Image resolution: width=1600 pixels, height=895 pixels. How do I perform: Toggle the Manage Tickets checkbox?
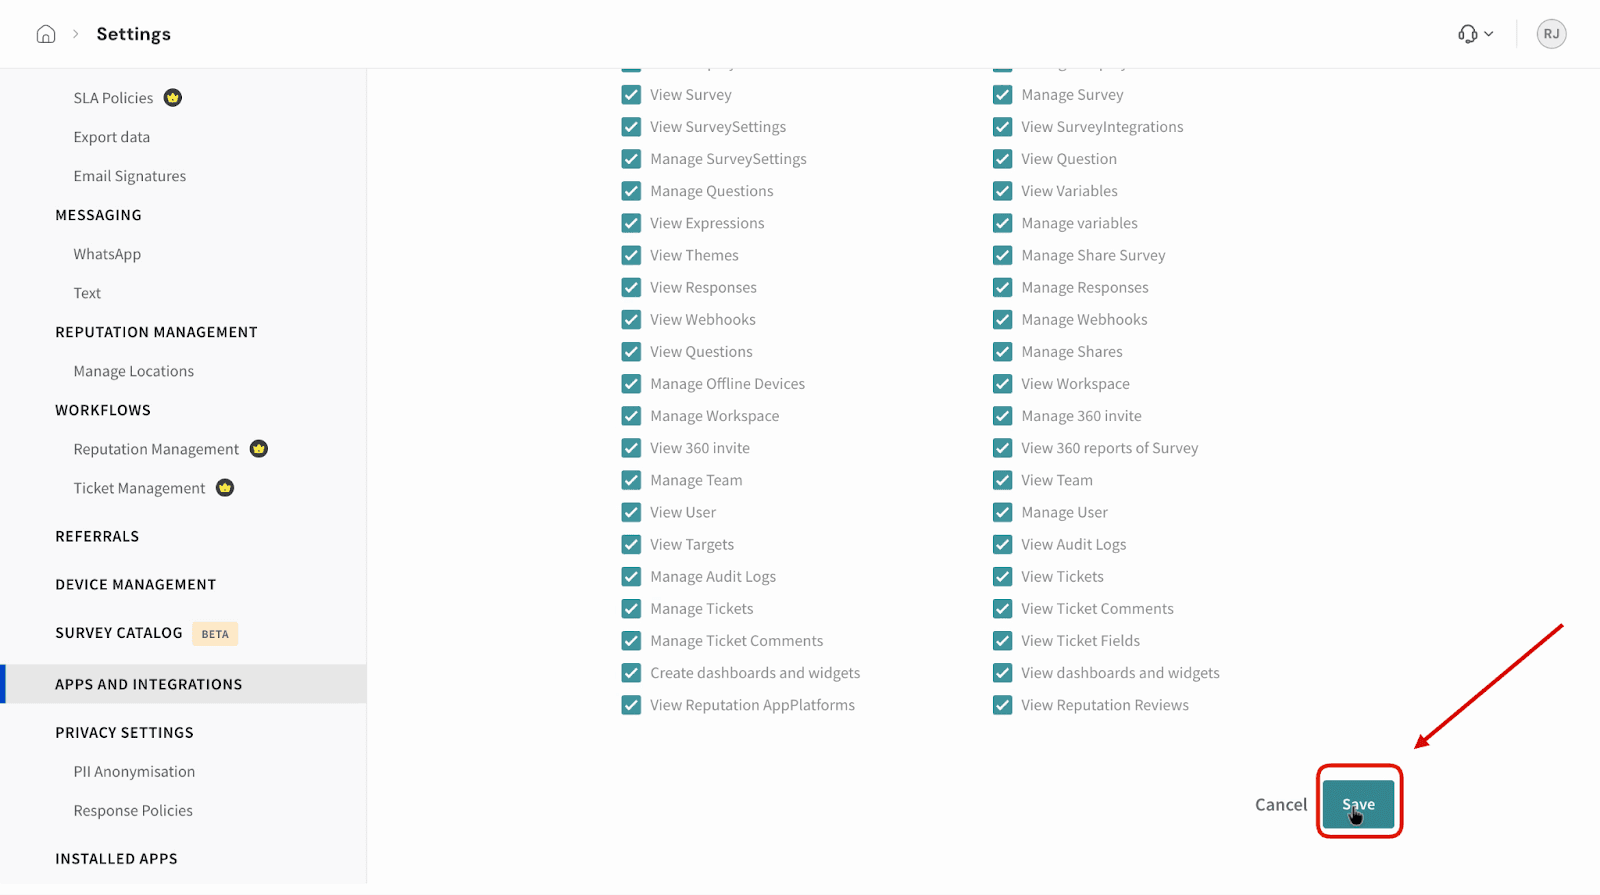tap(631, 609)
